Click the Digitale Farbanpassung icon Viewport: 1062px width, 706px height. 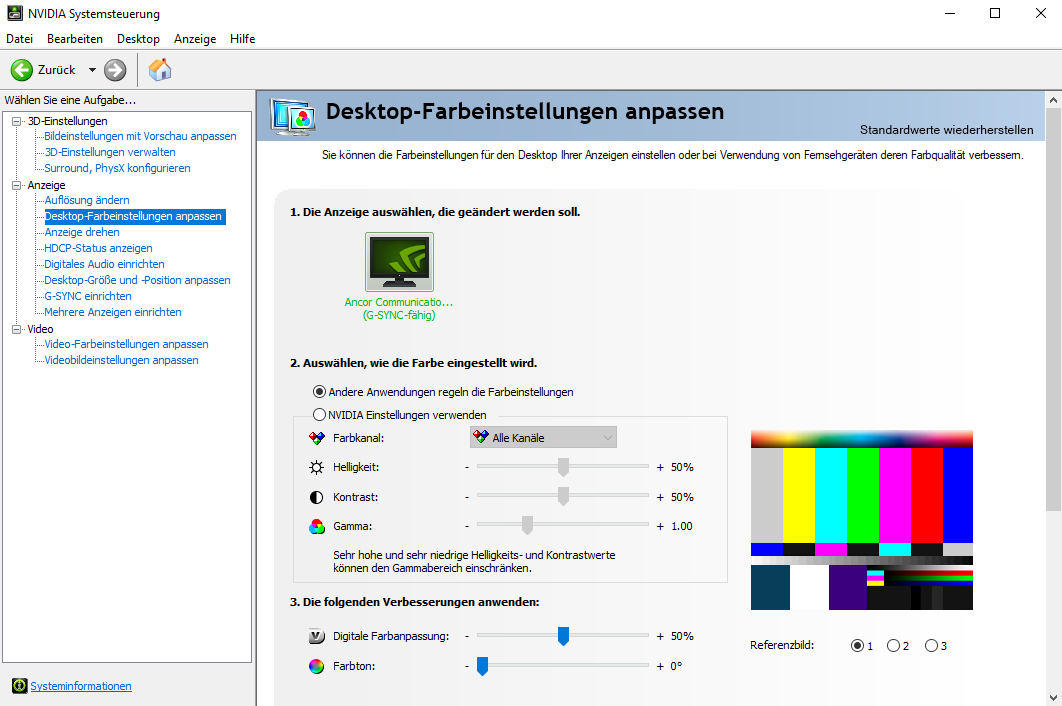(316, 636)
